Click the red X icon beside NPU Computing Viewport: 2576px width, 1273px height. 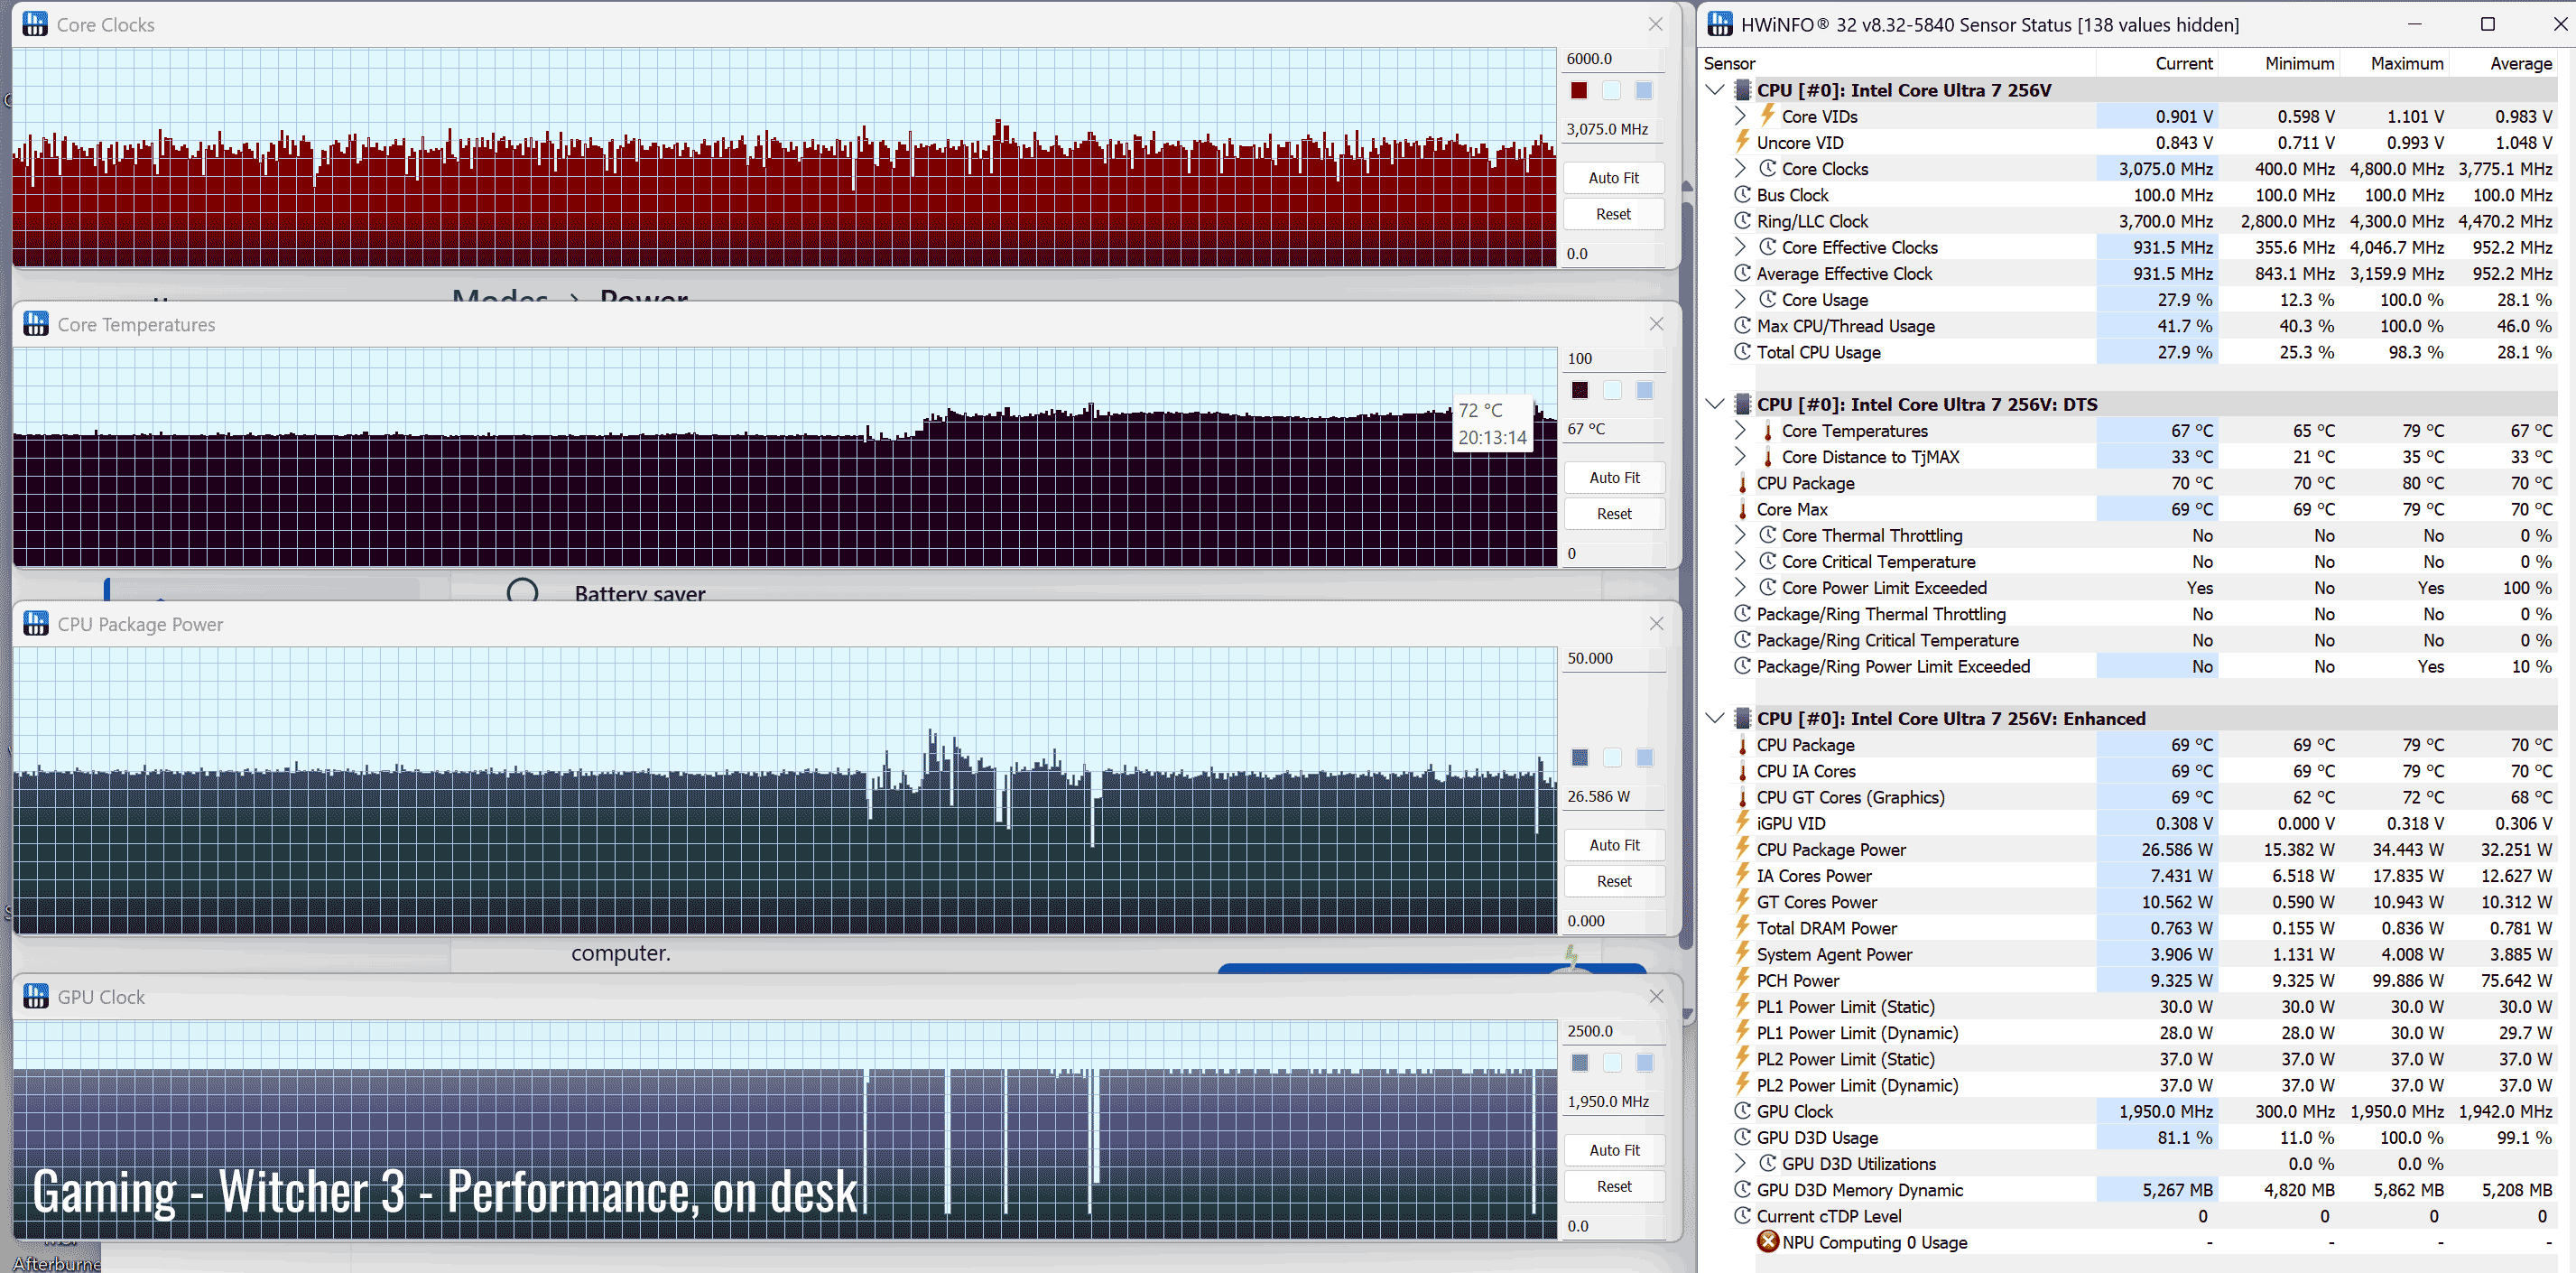1767,1241
